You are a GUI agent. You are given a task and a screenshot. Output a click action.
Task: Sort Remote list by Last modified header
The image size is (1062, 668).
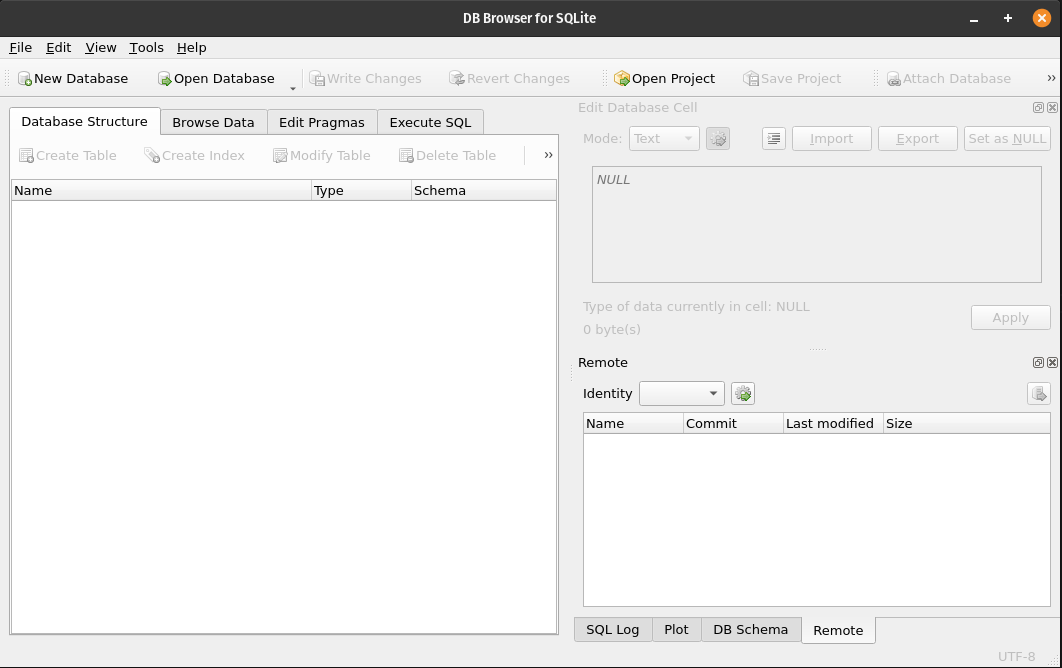point(832,423)
